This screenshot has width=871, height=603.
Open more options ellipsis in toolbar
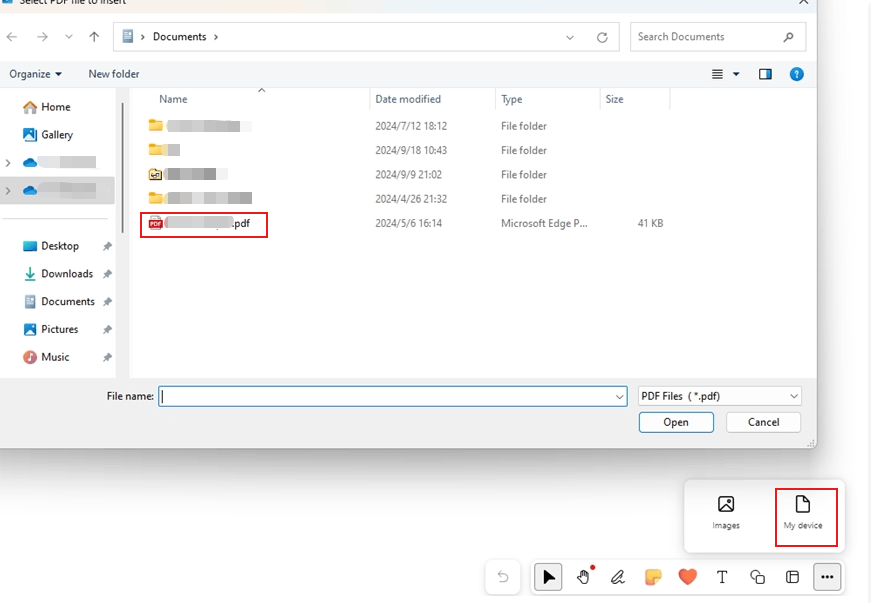(x=827, y=577)
